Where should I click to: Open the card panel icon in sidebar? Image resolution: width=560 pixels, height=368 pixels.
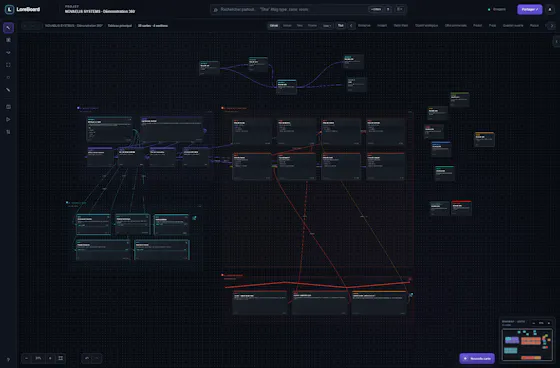8,107
